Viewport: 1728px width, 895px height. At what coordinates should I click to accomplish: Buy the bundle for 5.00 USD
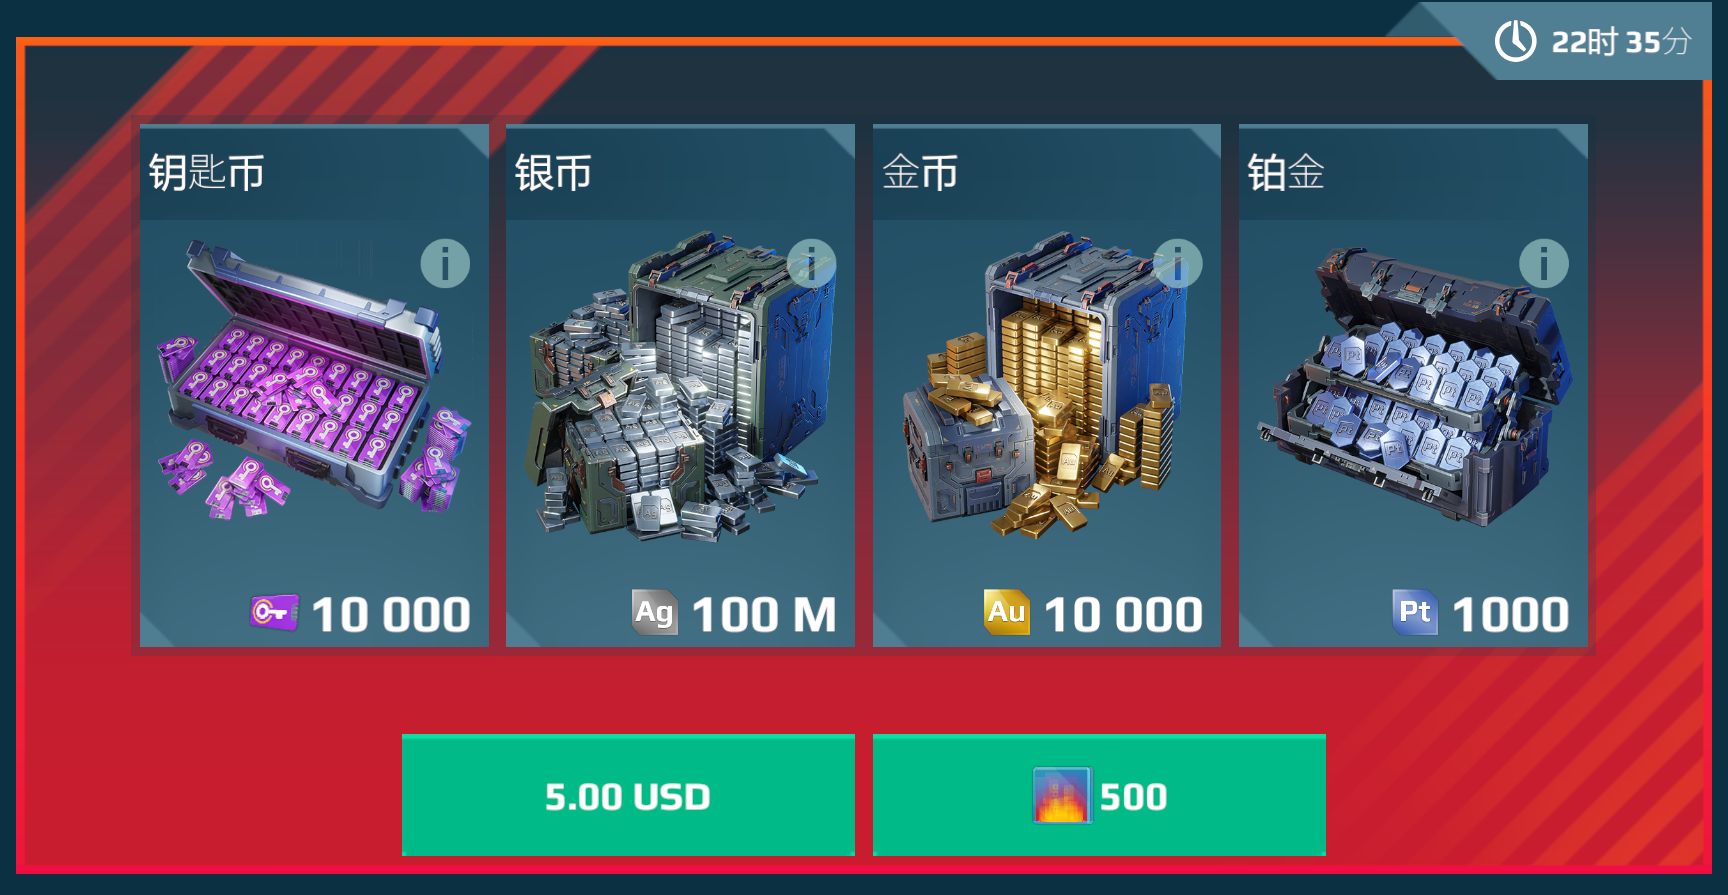tap(628, 795)
